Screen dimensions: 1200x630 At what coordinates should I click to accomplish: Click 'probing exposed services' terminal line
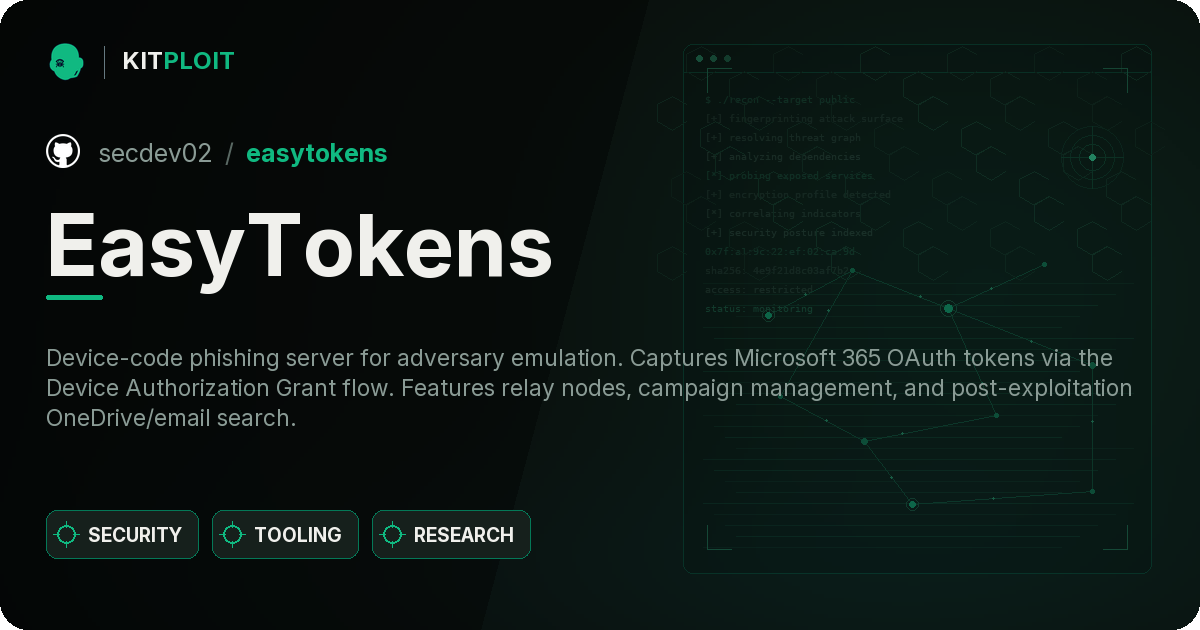[x=790, y=176]
